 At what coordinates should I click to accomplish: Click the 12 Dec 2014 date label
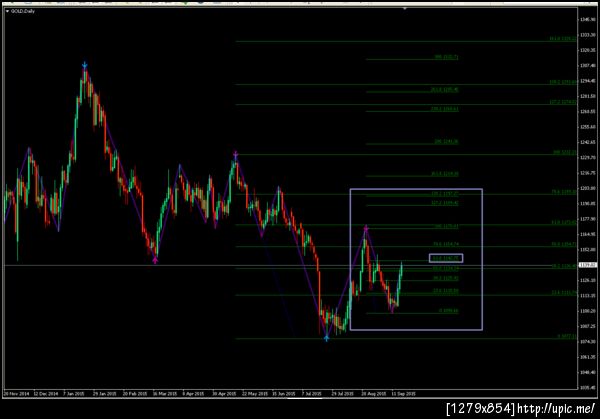click(x=46, y=393)
